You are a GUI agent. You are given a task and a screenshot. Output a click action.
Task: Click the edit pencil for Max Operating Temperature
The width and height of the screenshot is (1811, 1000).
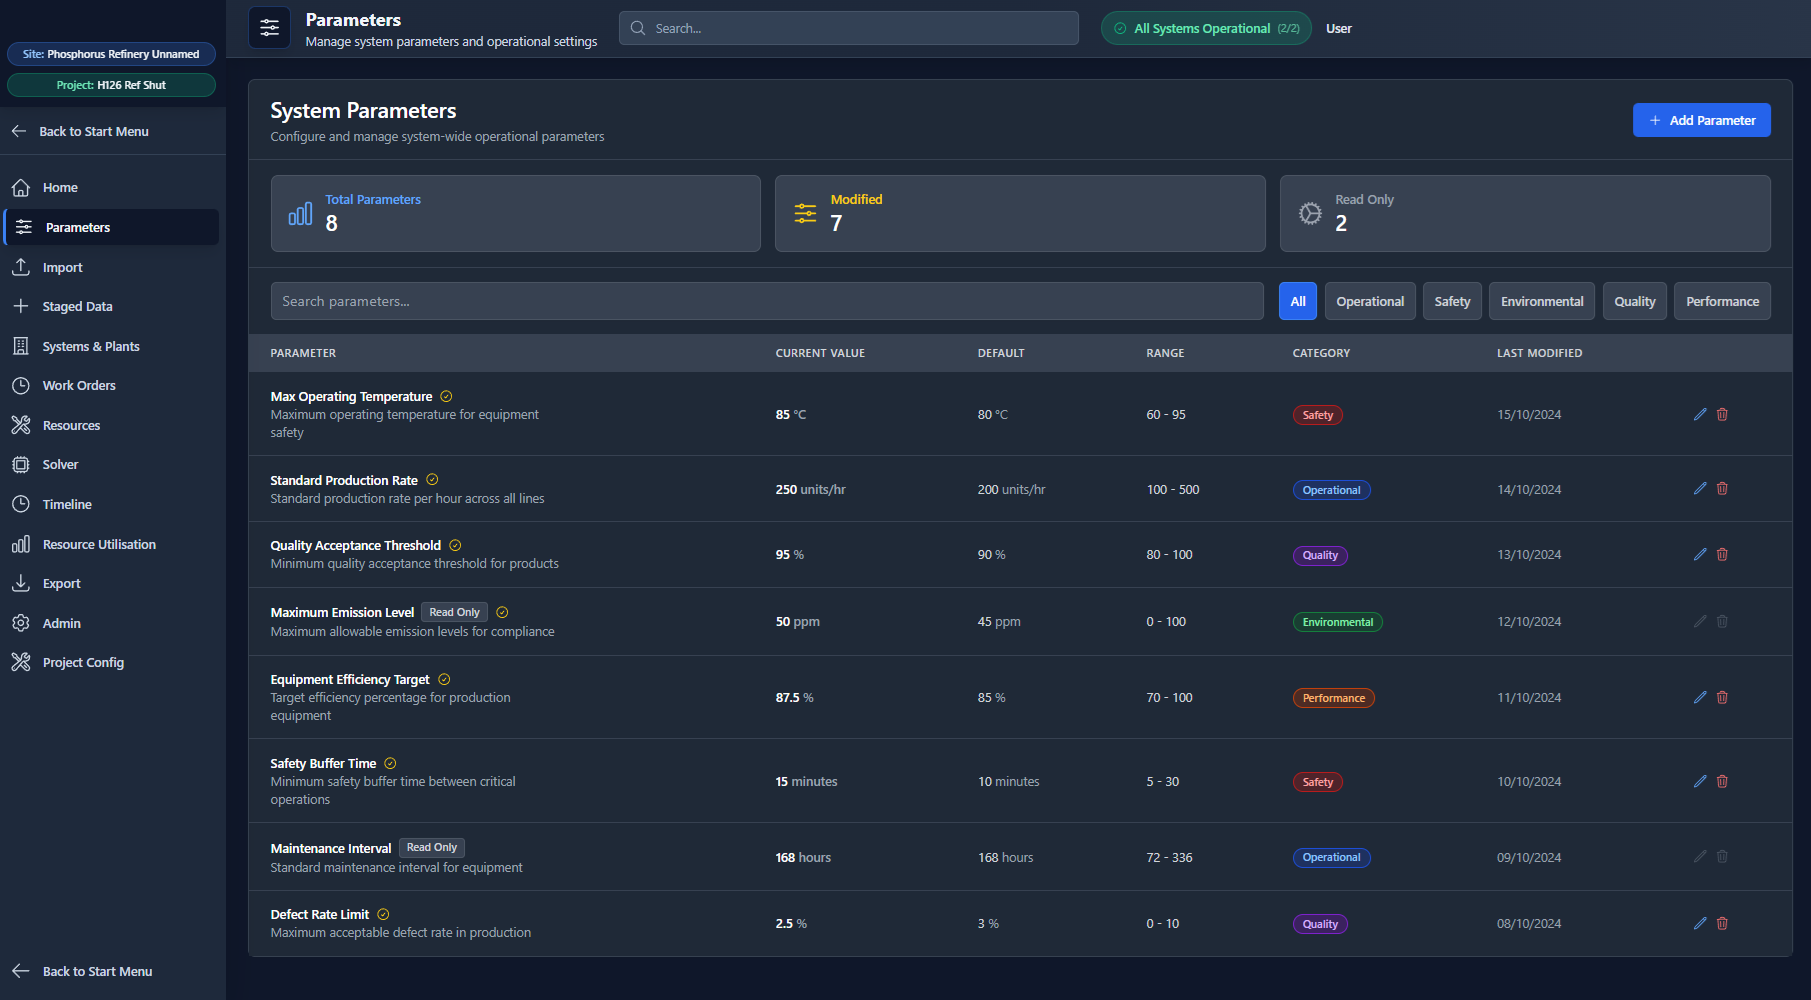click(x=1699, y=414)
